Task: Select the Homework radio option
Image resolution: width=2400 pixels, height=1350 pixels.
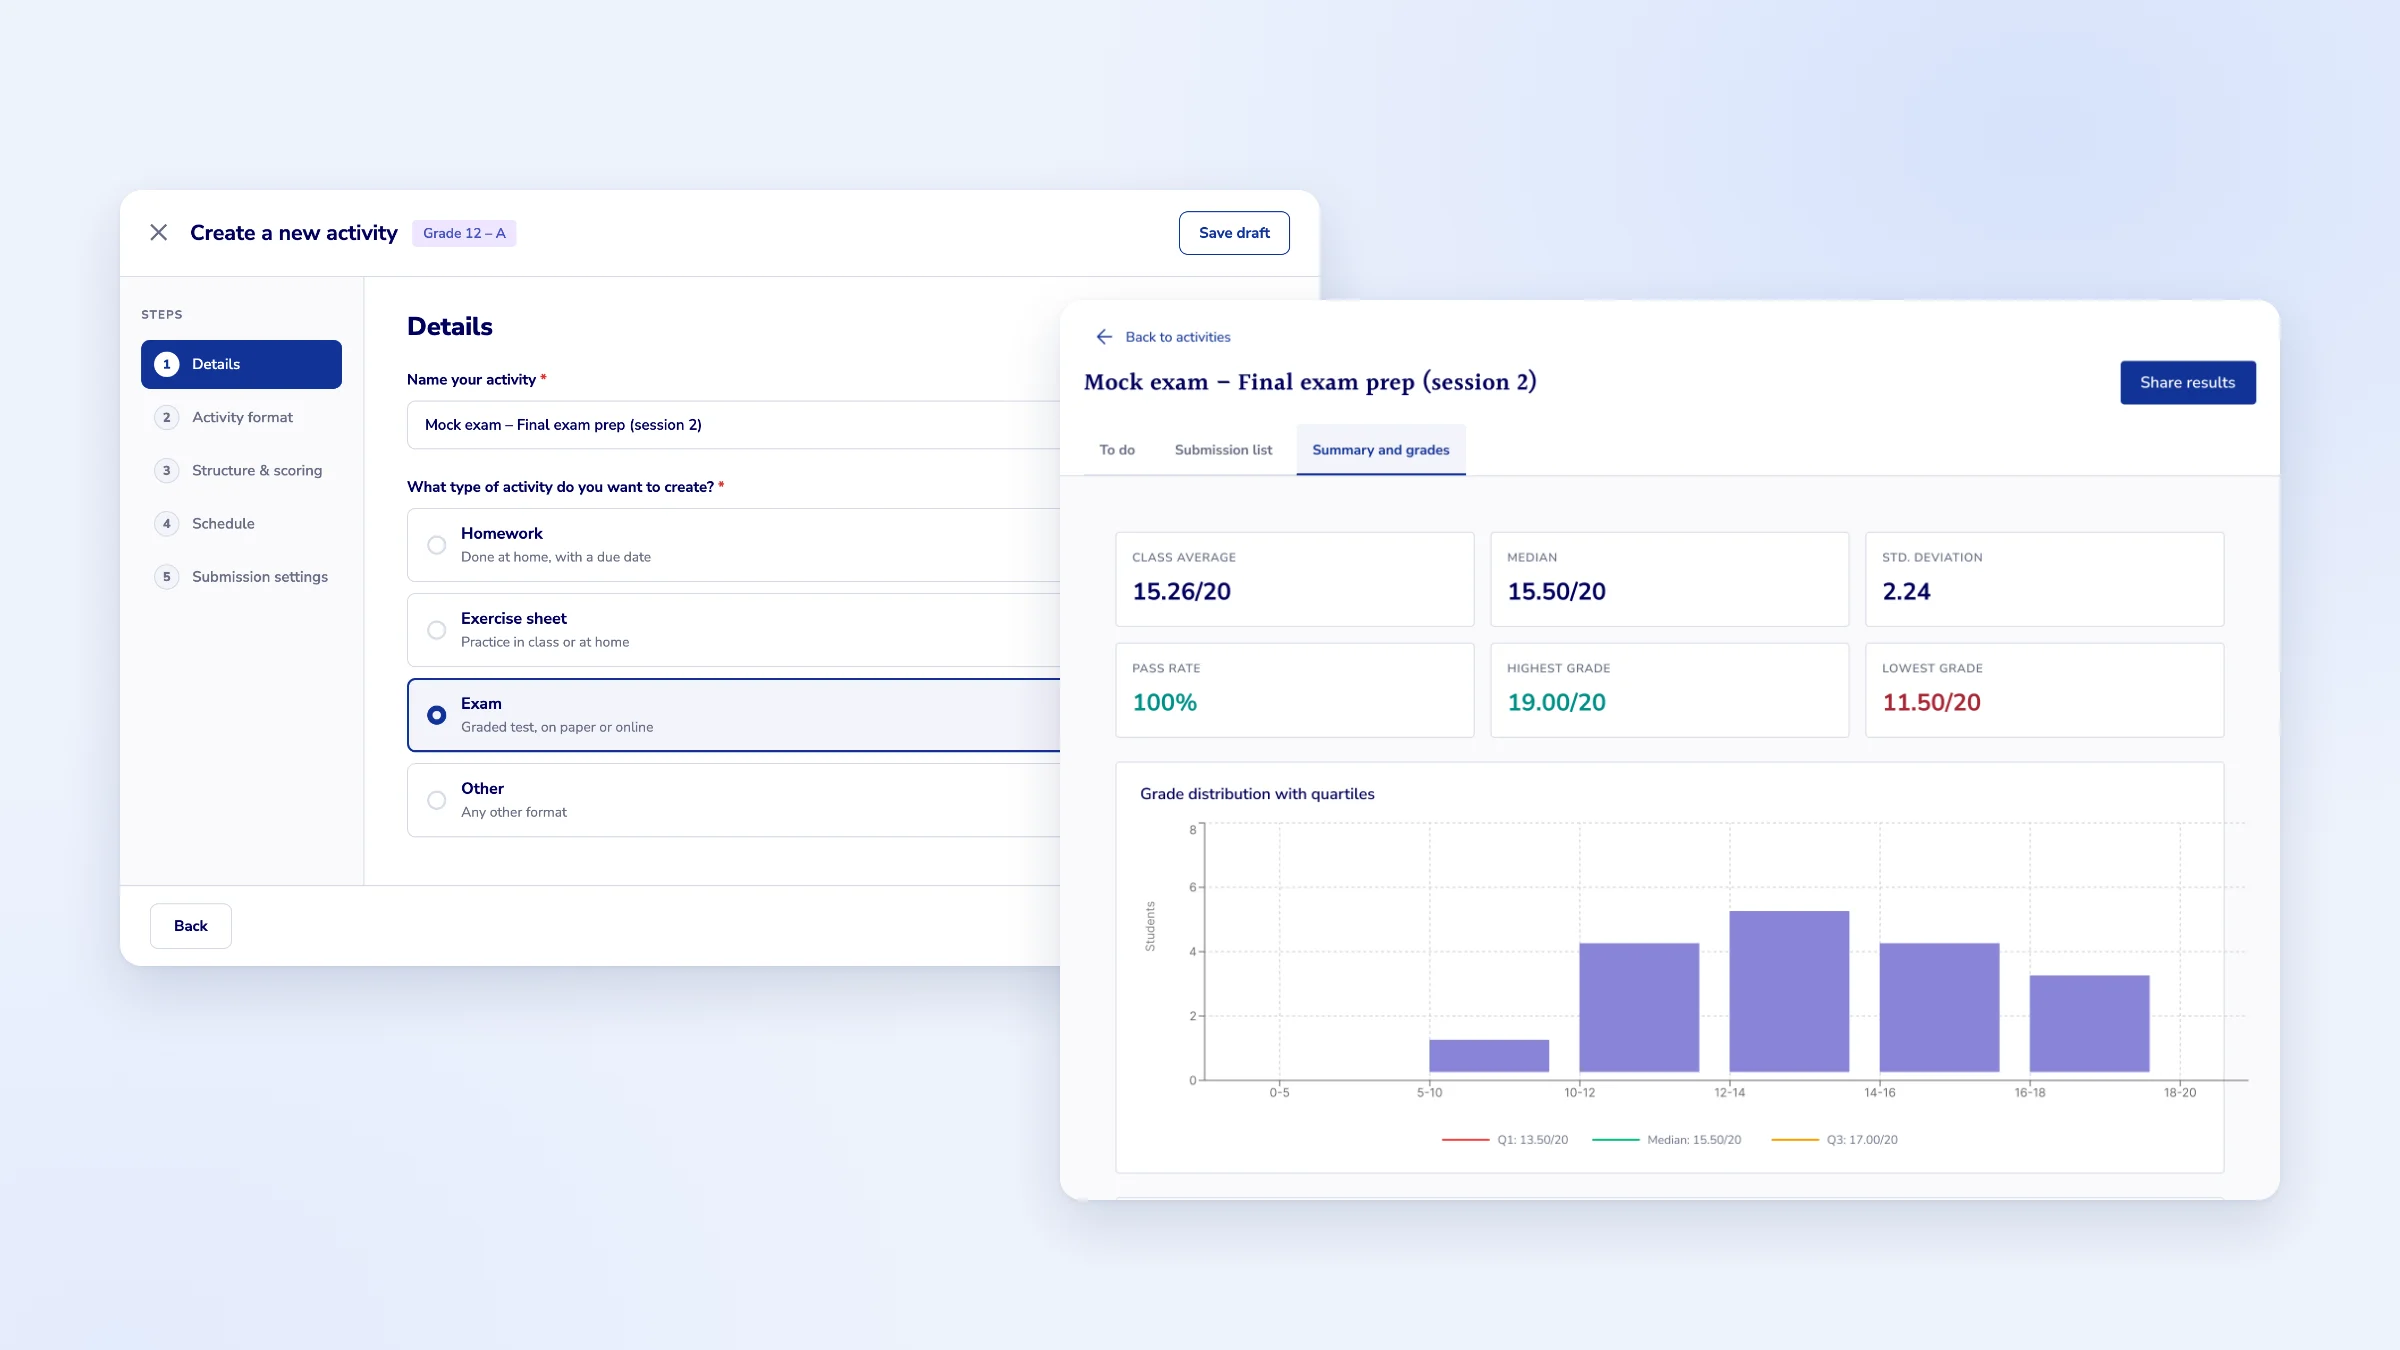Action: [437, 545]
